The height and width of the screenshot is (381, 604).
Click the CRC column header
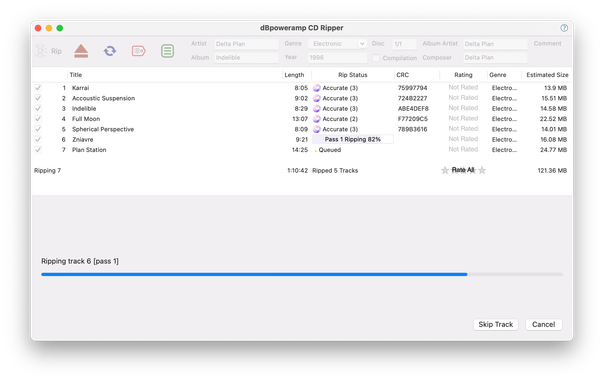click(x=403, y=75)
